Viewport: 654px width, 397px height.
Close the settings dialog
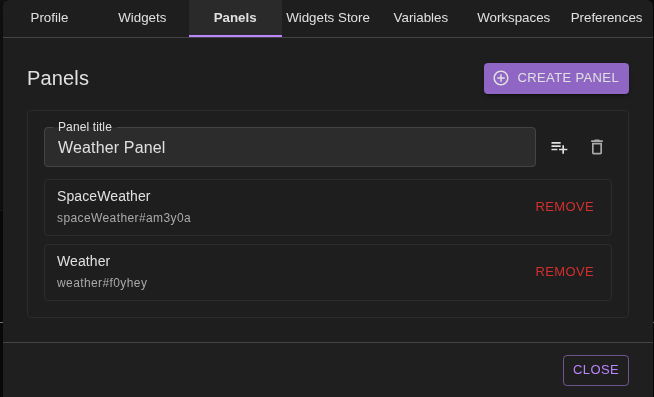(596, 370)
